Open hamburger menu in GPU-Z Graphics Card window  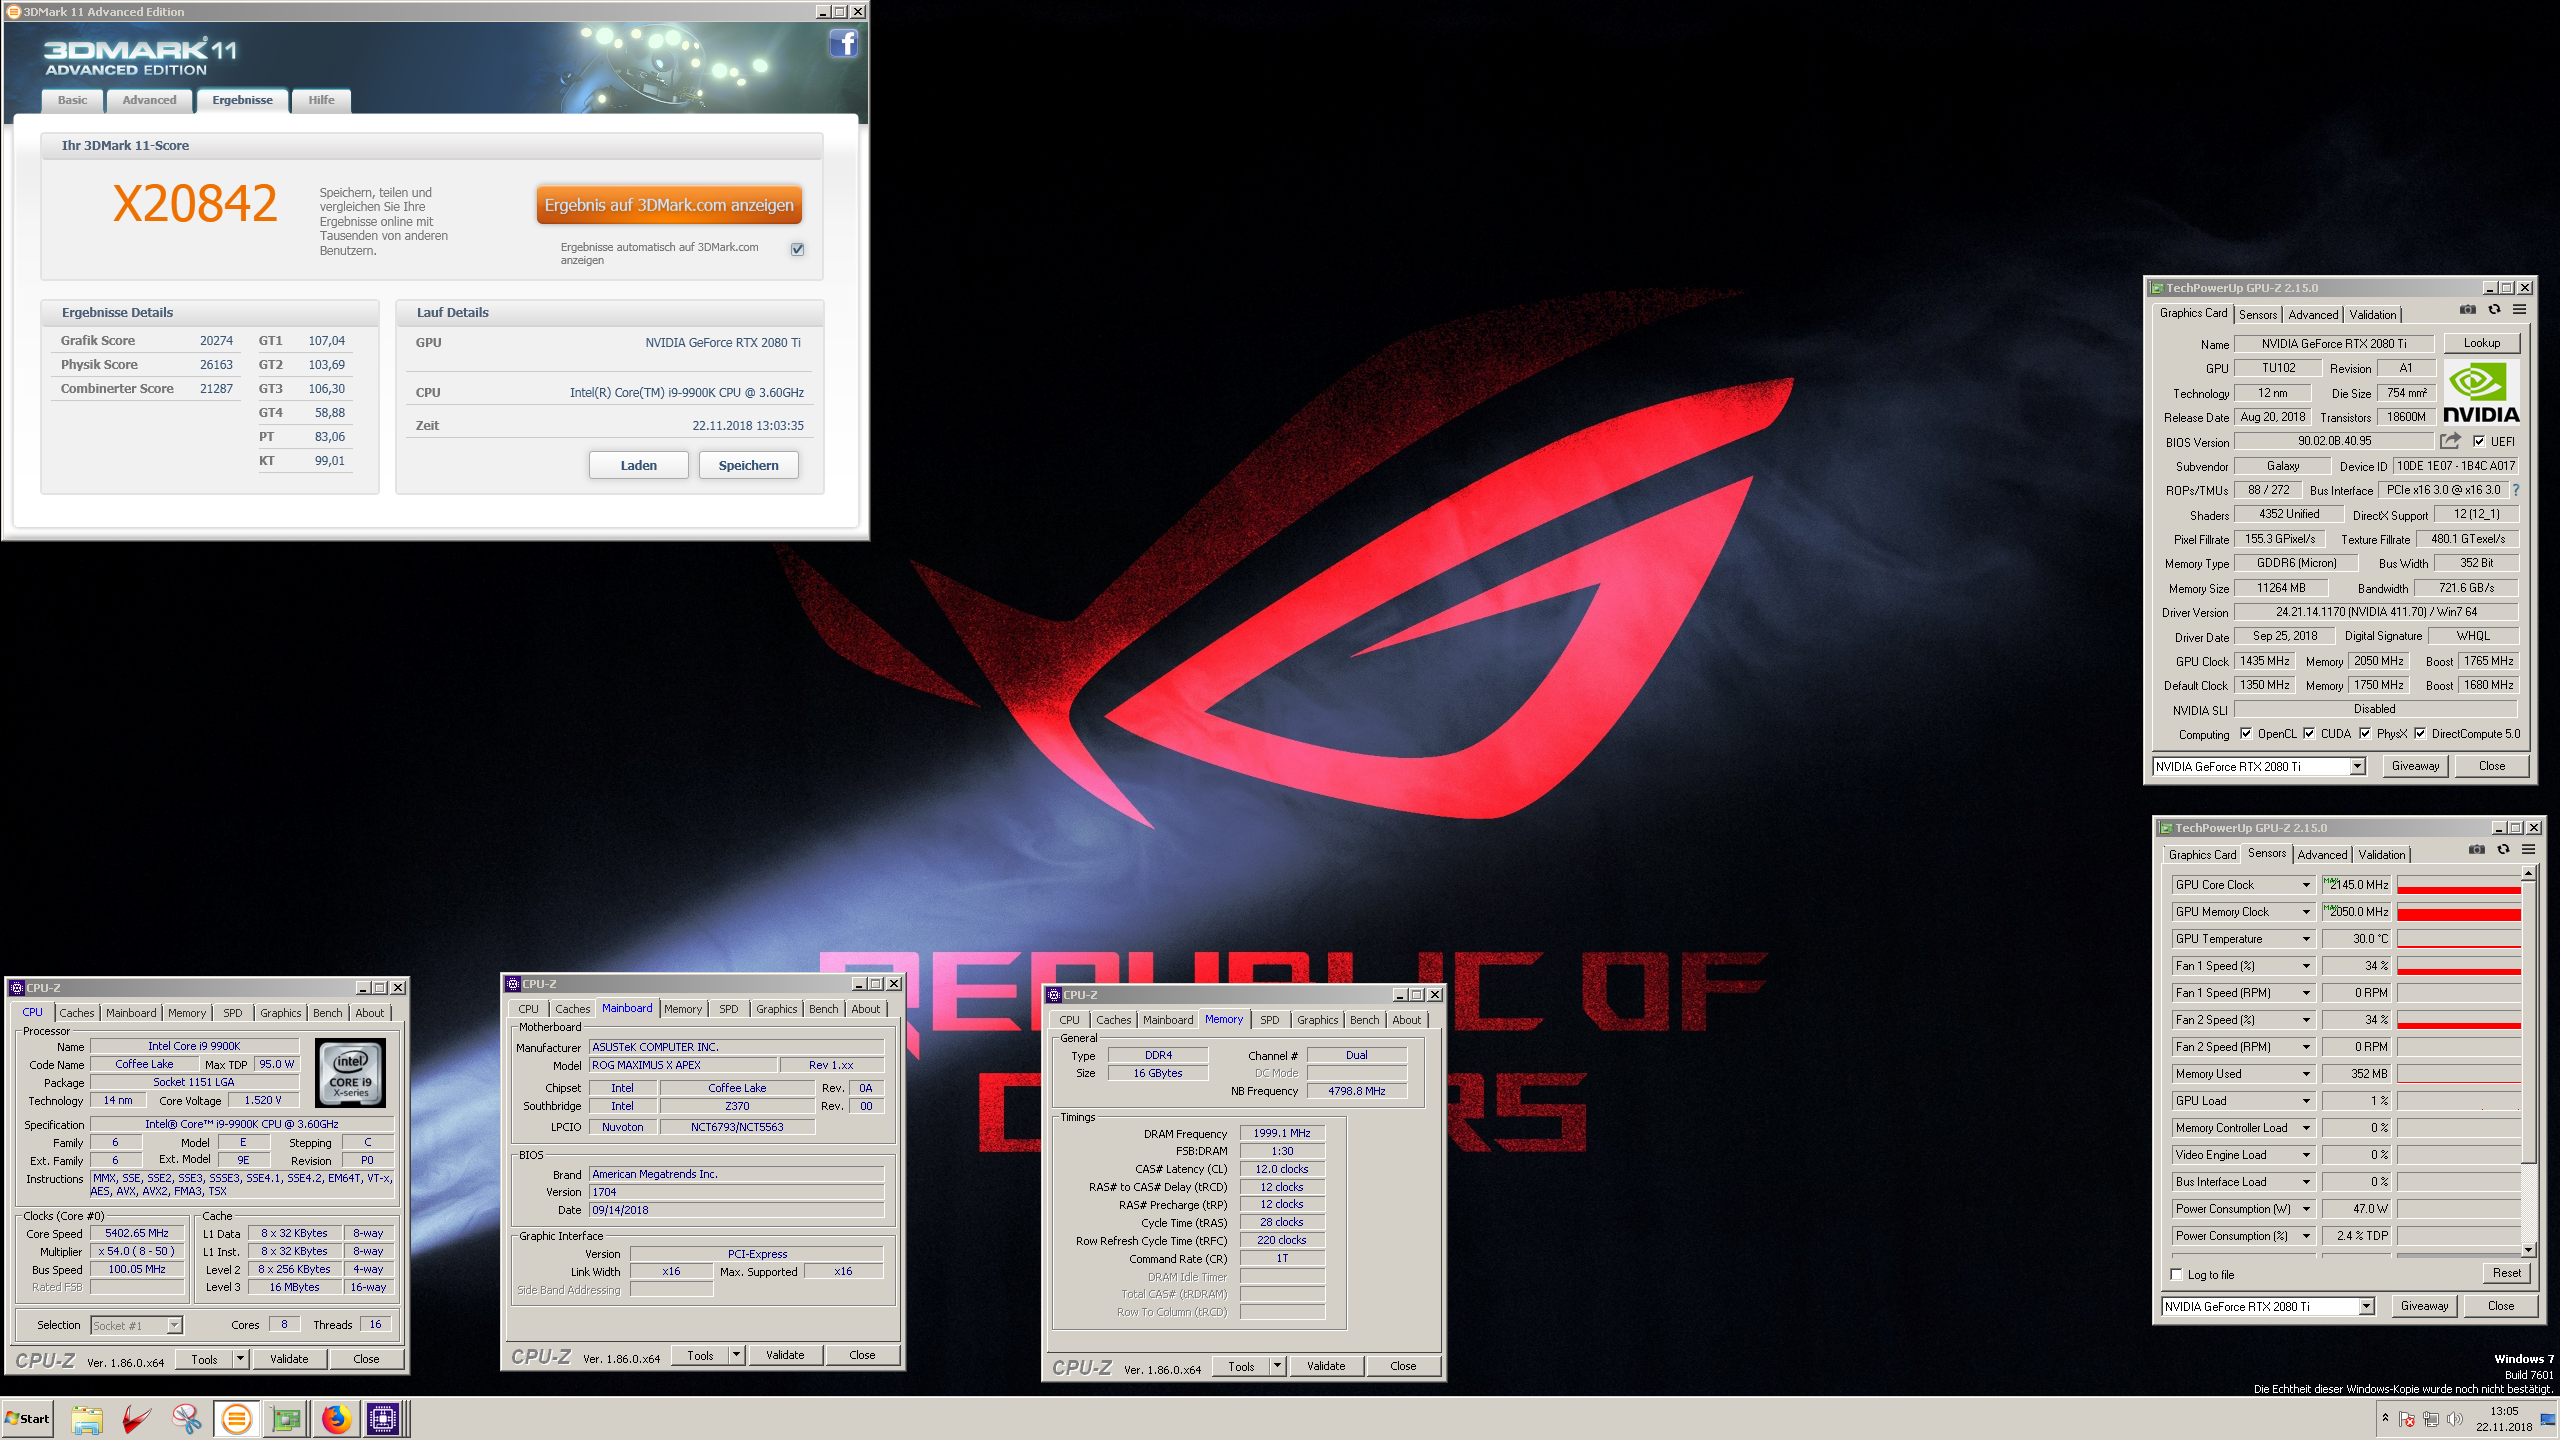click(2520, 310)
